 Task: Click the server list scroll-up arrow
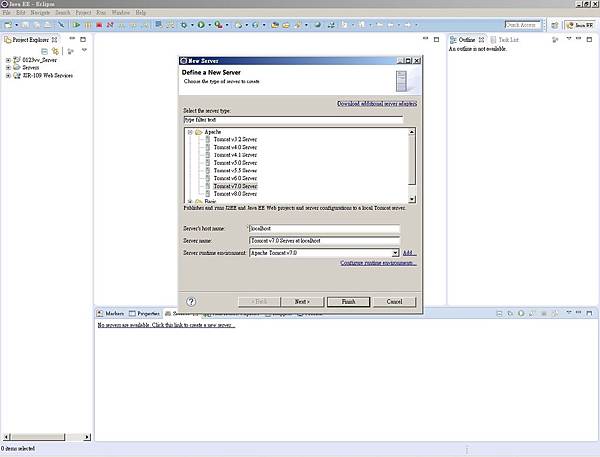(412, 132)
